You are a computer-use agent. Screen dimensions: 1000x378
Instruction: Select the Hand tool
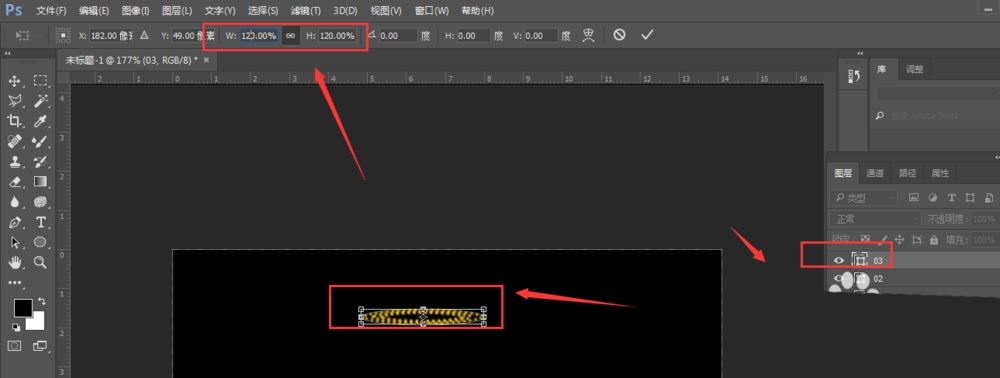(14, 262)
